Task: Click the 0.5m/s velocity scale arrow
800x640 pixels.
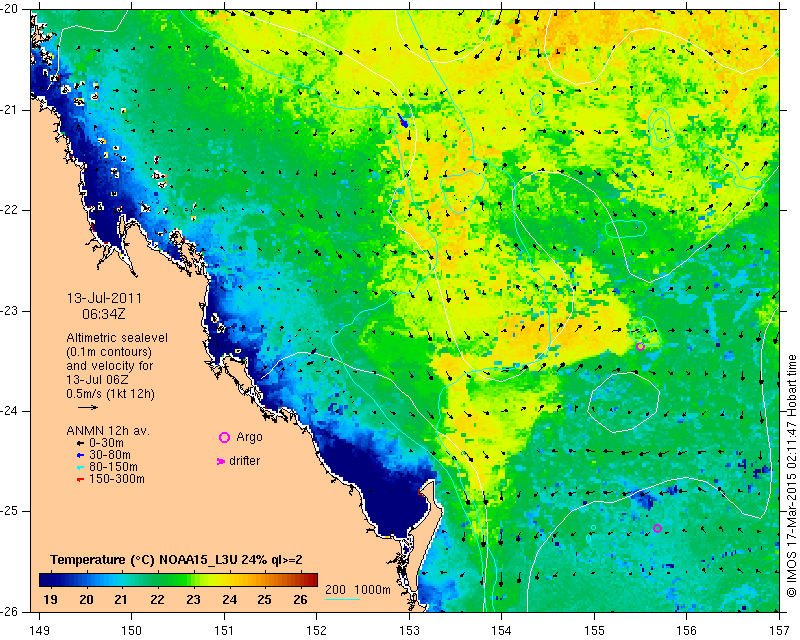Action: 88,407
